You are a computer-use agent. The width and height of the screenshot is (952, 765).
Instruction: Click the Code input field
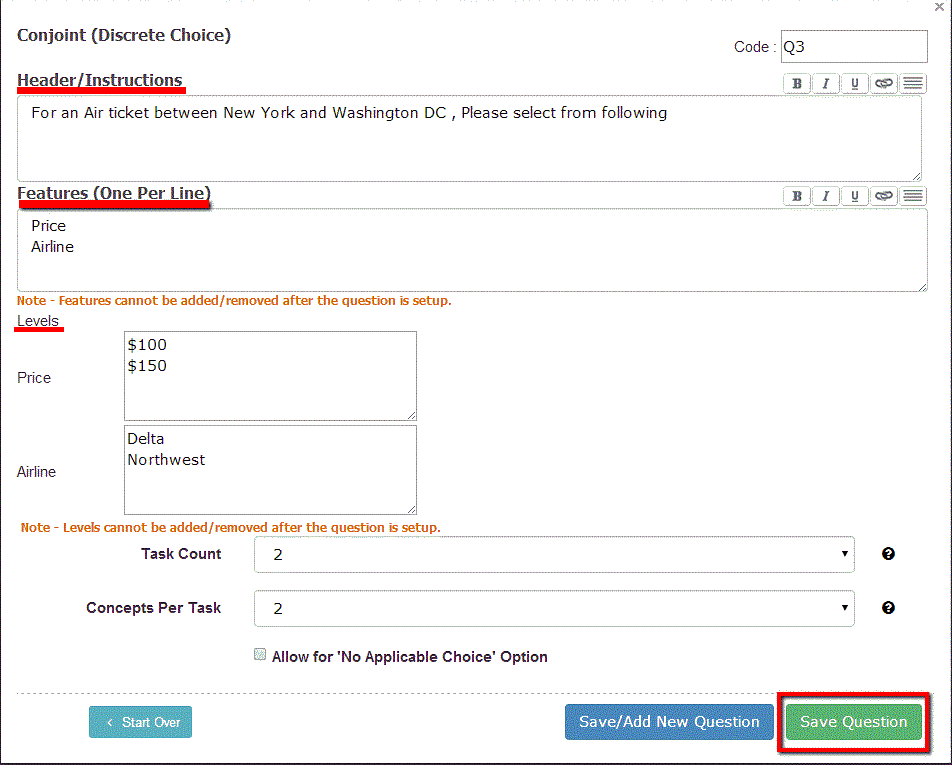853,47
